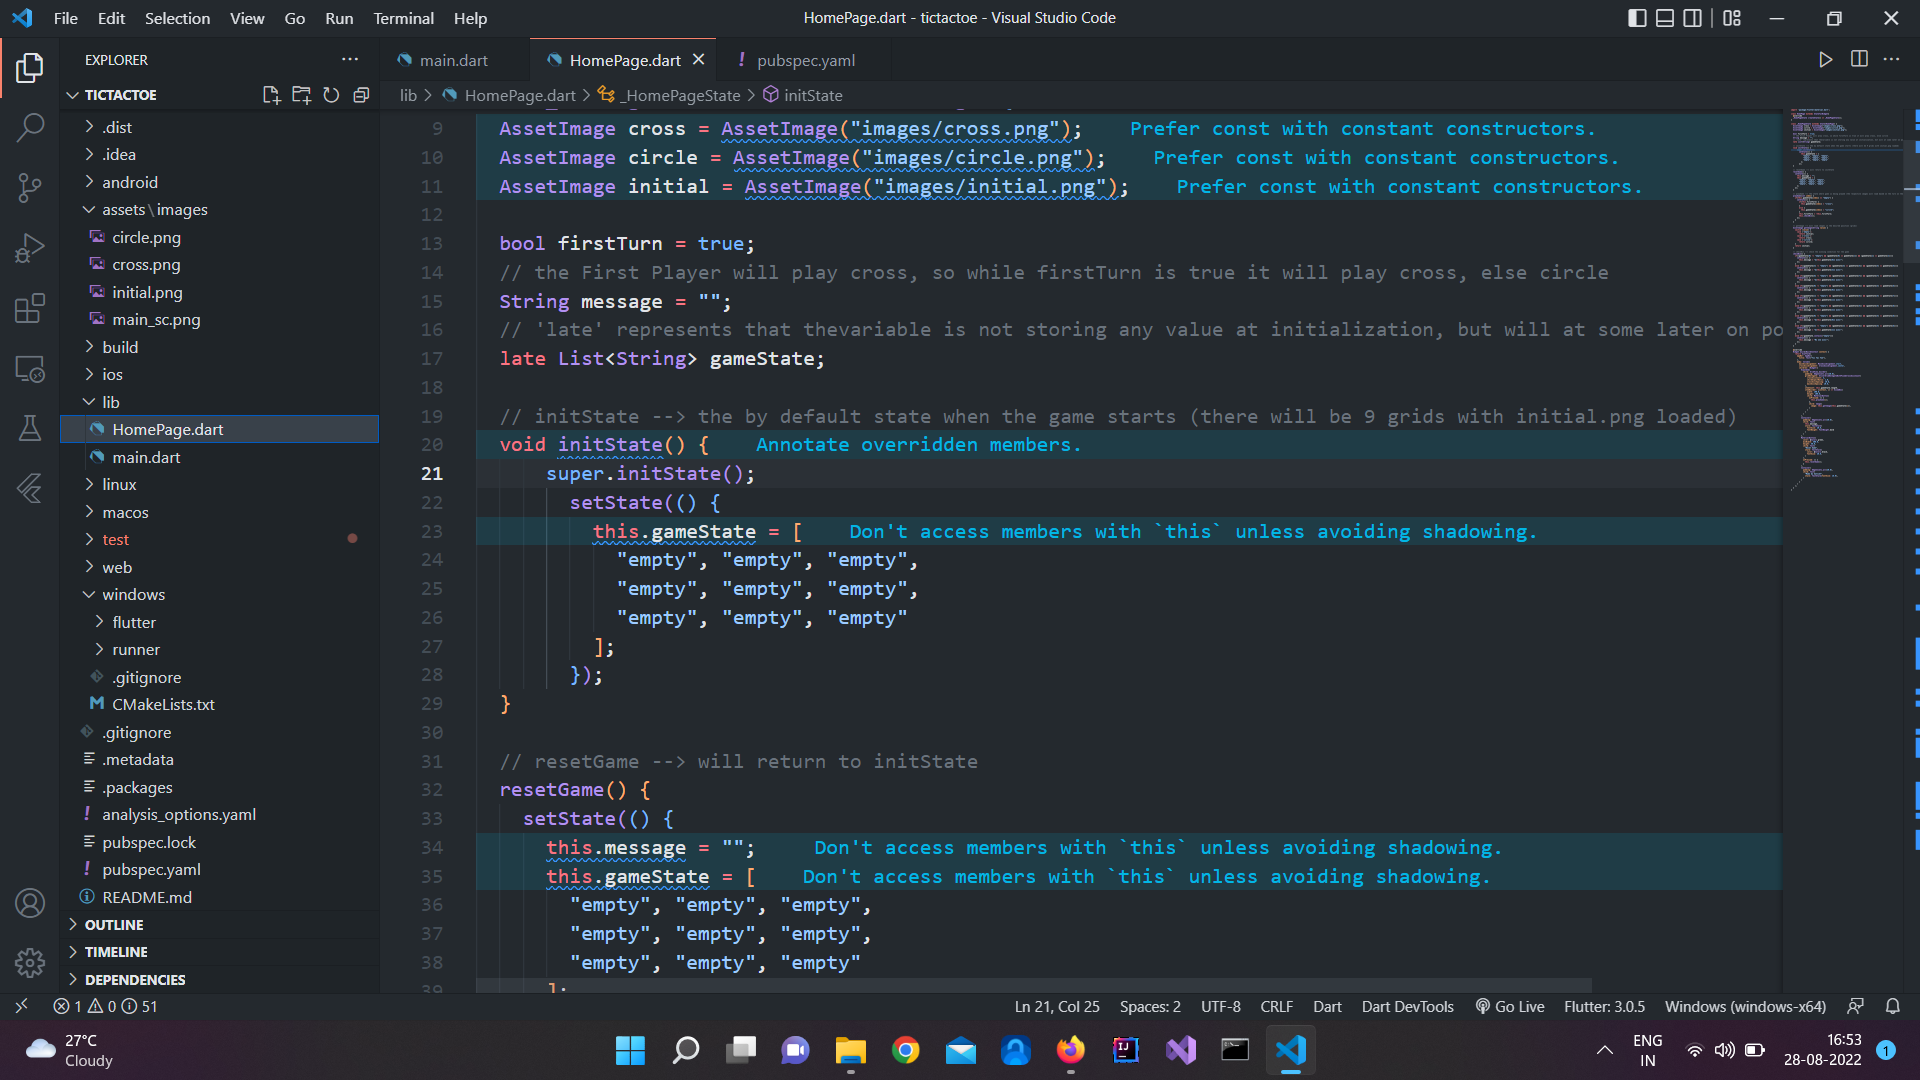Switch to the pubspec.yaml tab
Viewport: 1920px width, 1080px height.
pyautogui.click(x=805, y=60)
